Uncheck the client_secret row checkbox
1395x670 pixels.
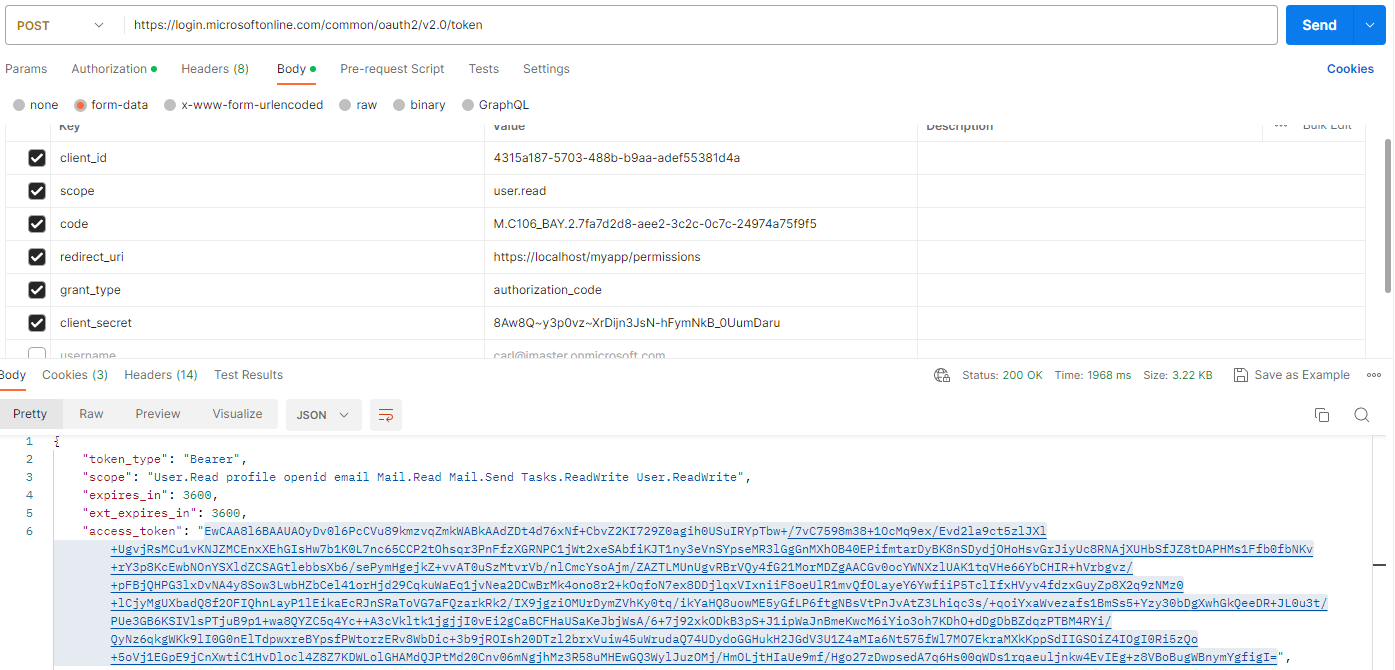(37, 323)
